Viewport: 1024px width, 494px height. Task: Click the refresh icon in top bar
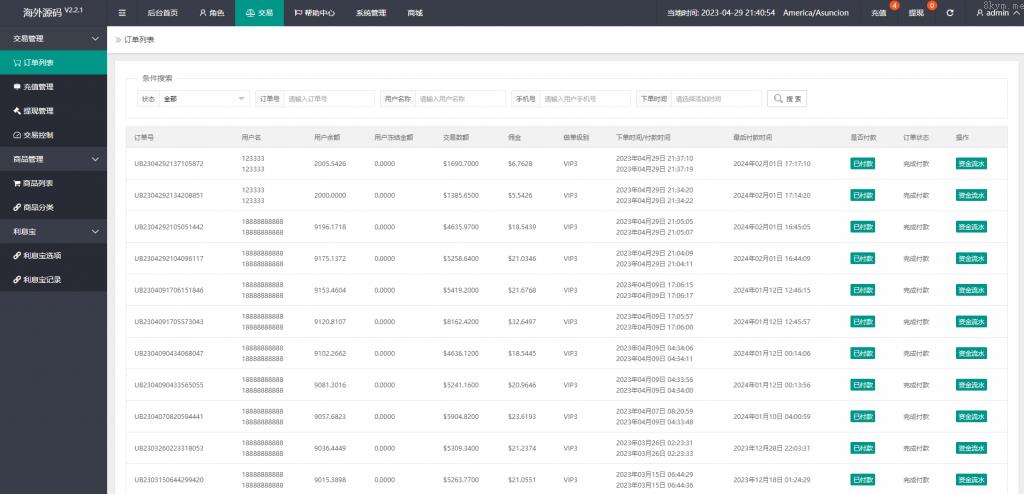949,13
